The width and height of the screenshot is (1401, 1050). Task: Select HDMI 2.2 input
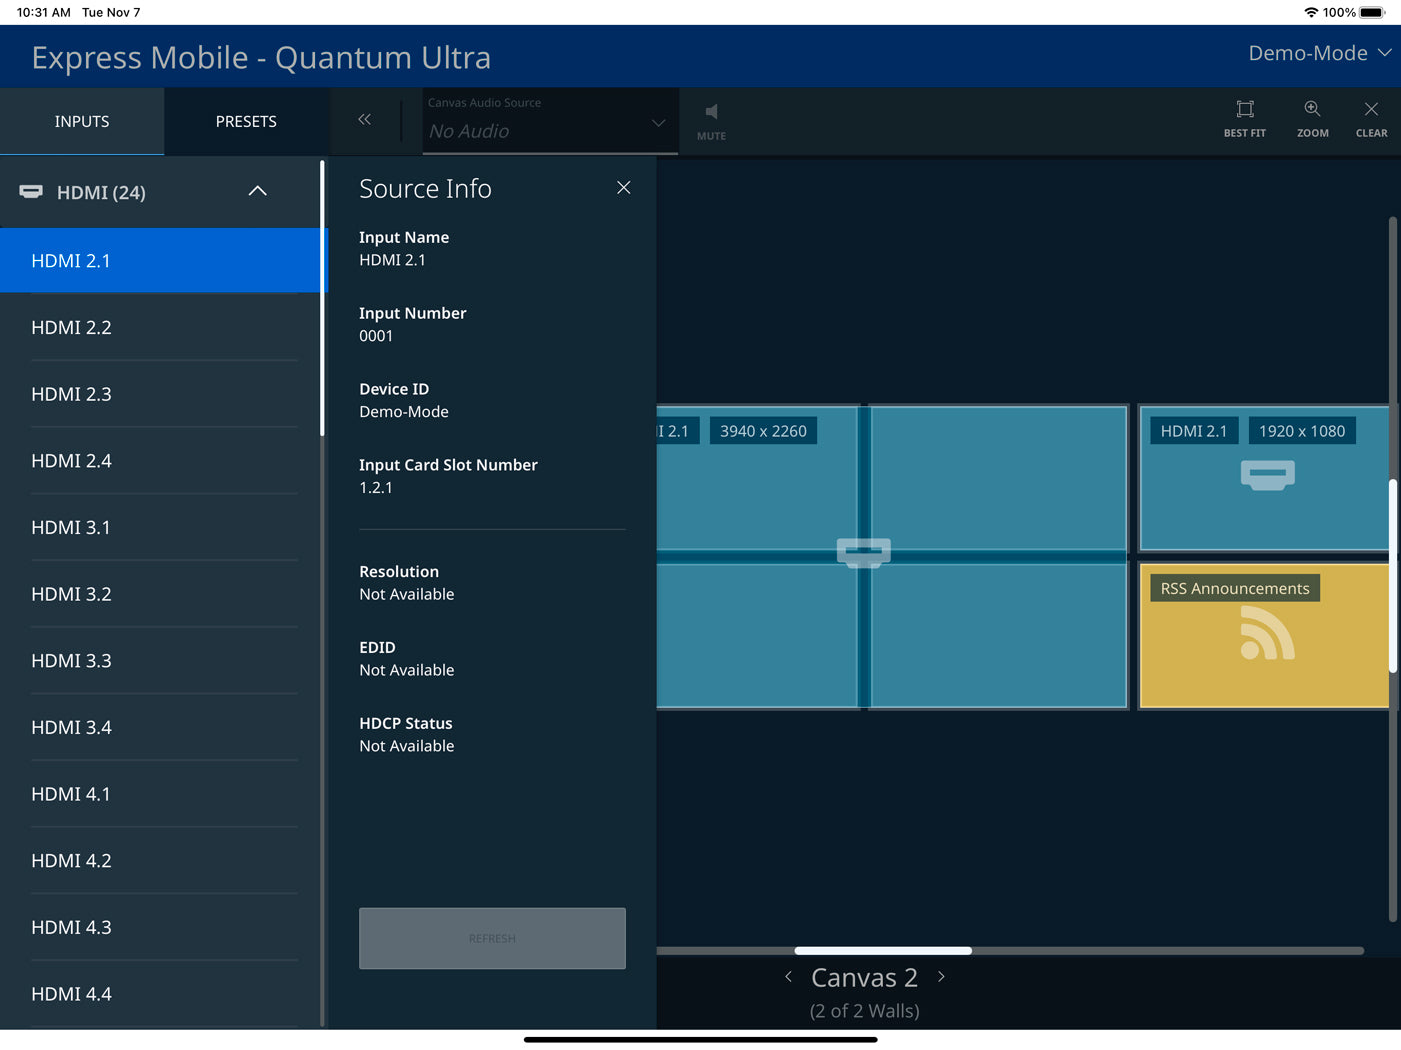[x=164, y=327]
